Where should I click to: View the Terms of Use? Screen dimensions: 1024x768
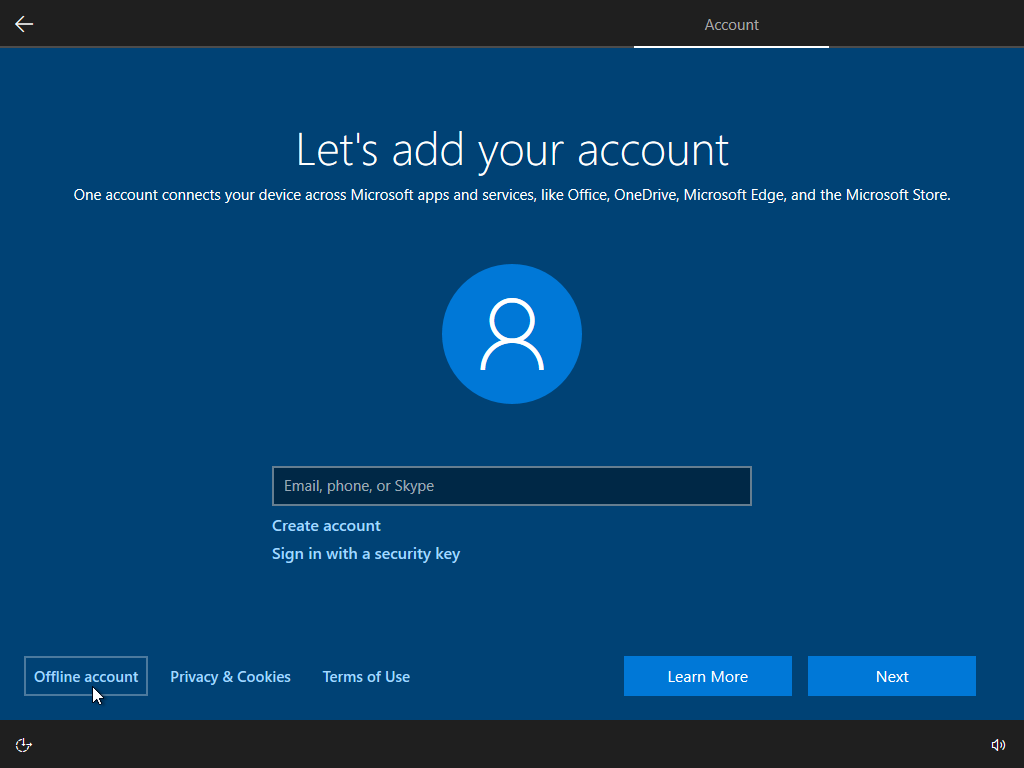tap(366, 677)
